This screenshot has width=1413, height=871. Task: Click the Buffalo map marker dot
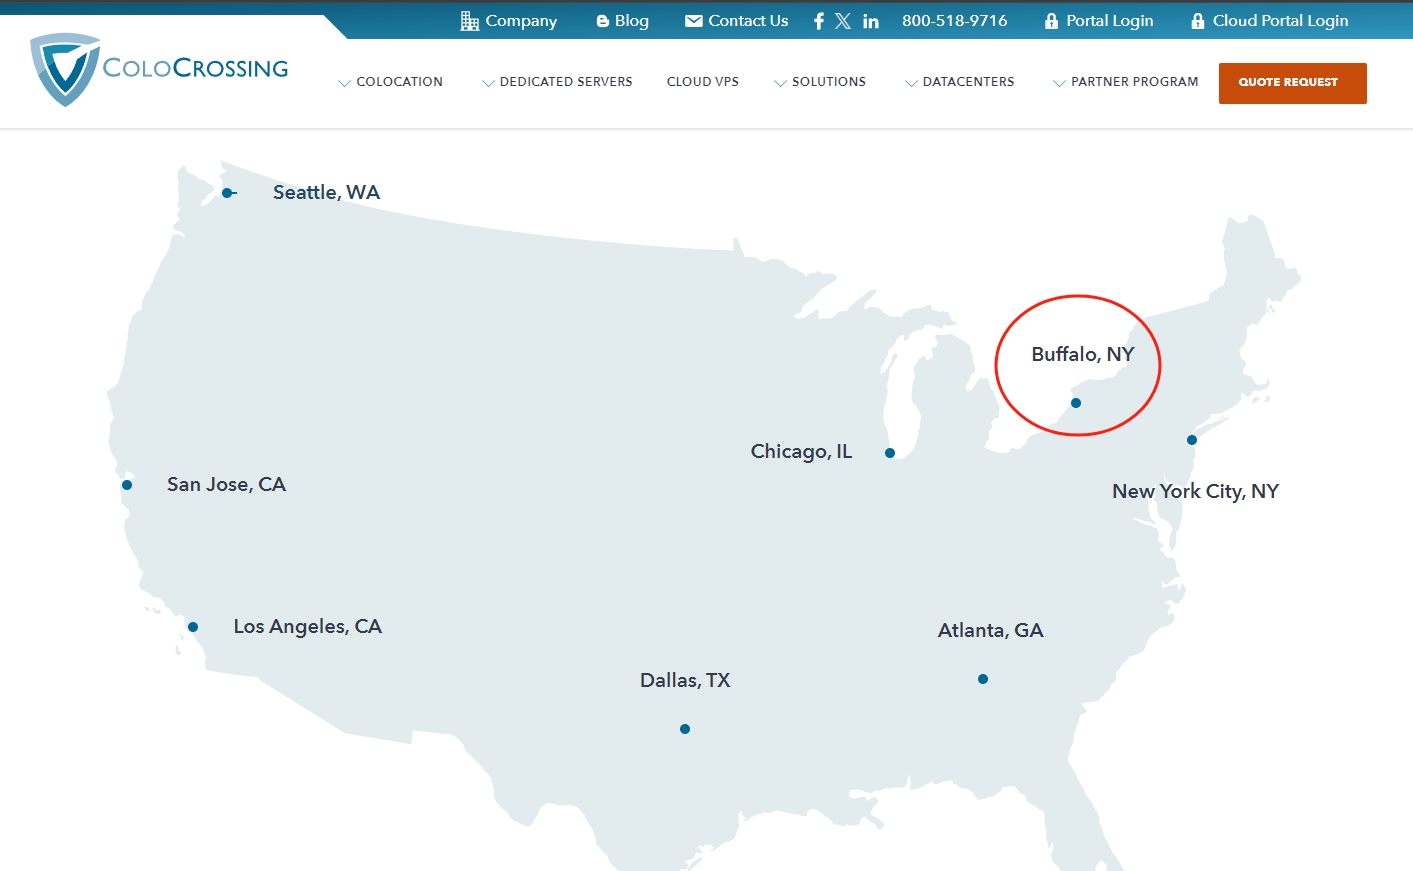point(1076,403)
